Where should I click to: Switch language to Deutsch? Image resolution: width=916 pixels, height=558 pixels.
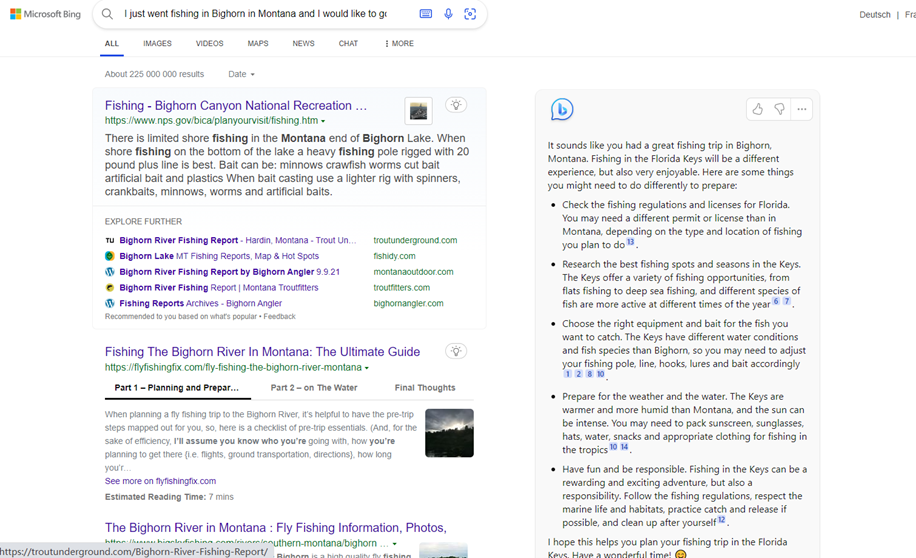[875, 15]
